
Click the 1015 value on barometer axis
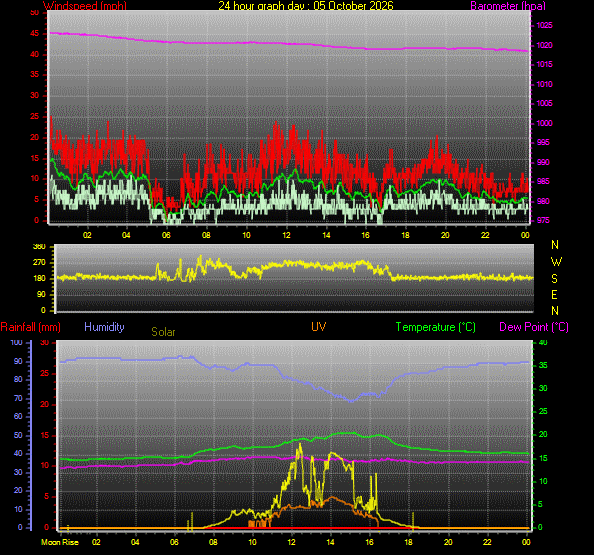click(544, 64)
